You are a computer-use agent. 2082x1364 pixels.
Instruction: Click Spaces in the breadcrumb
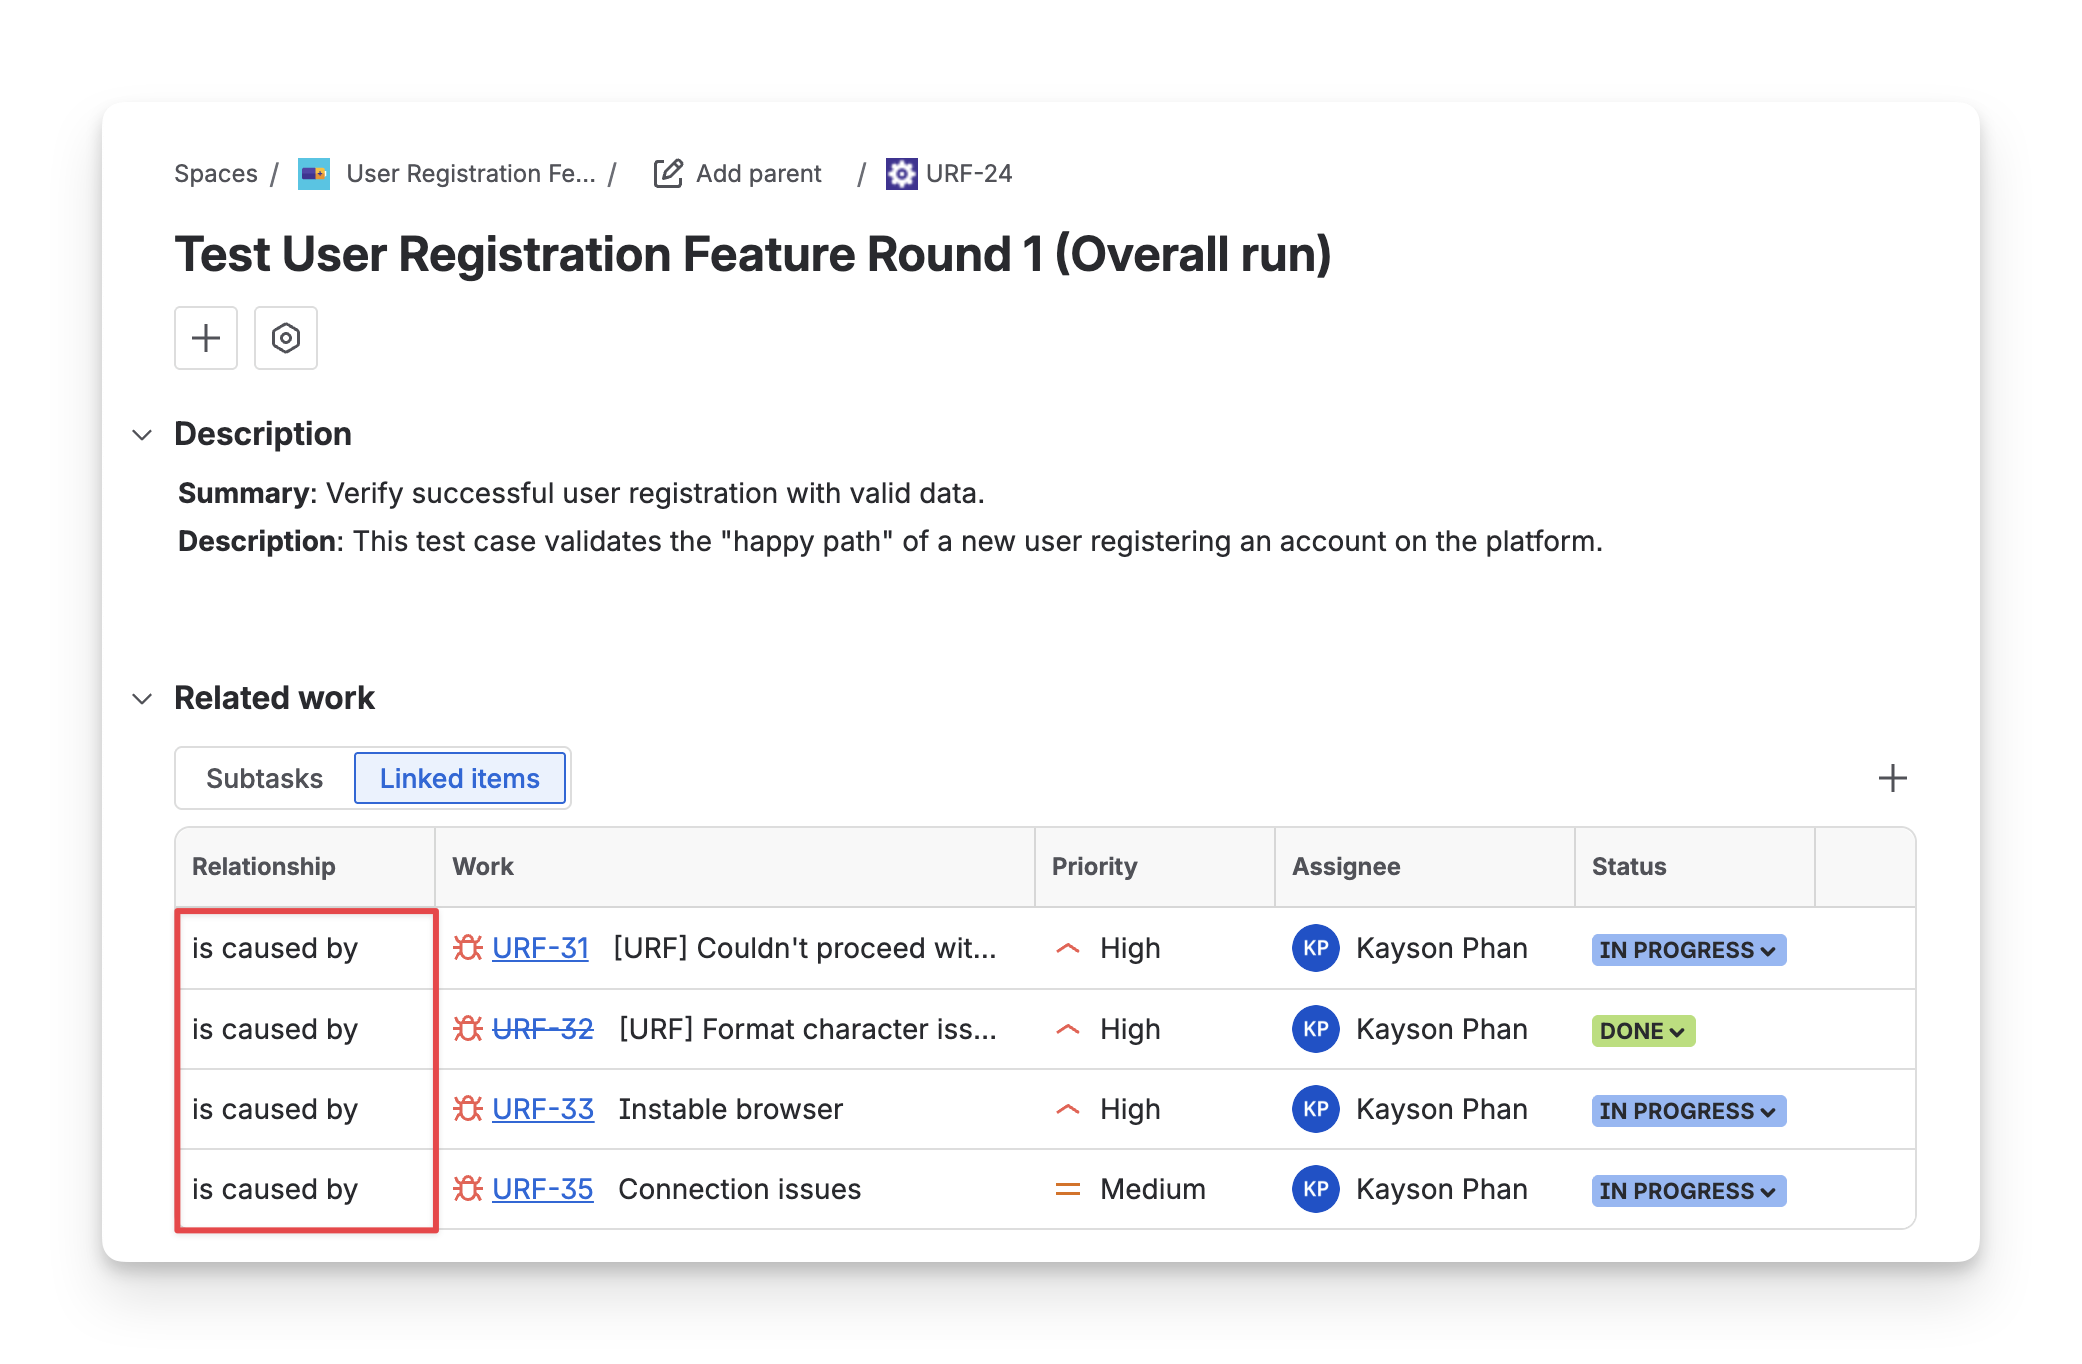(216, 174)
